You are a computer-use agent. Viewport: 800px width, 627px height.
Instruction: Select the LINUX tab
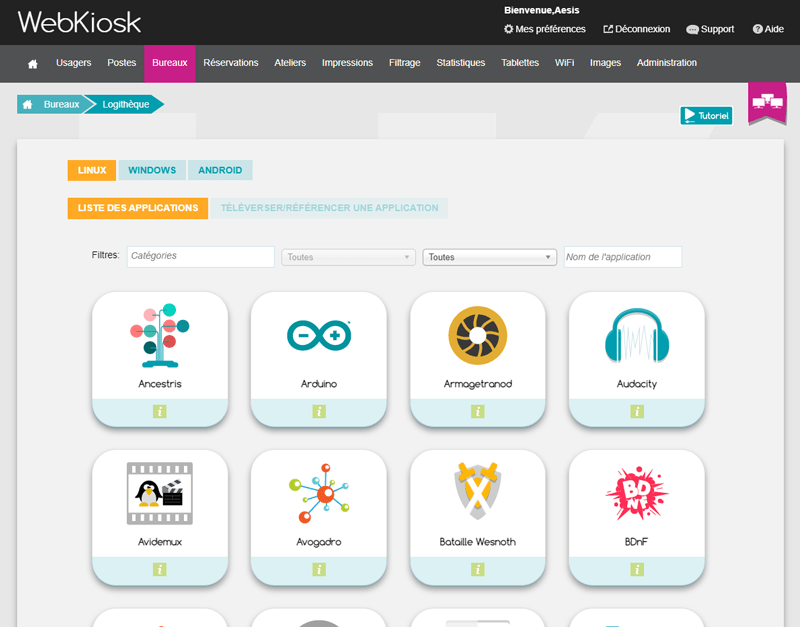tap(92, 170)
